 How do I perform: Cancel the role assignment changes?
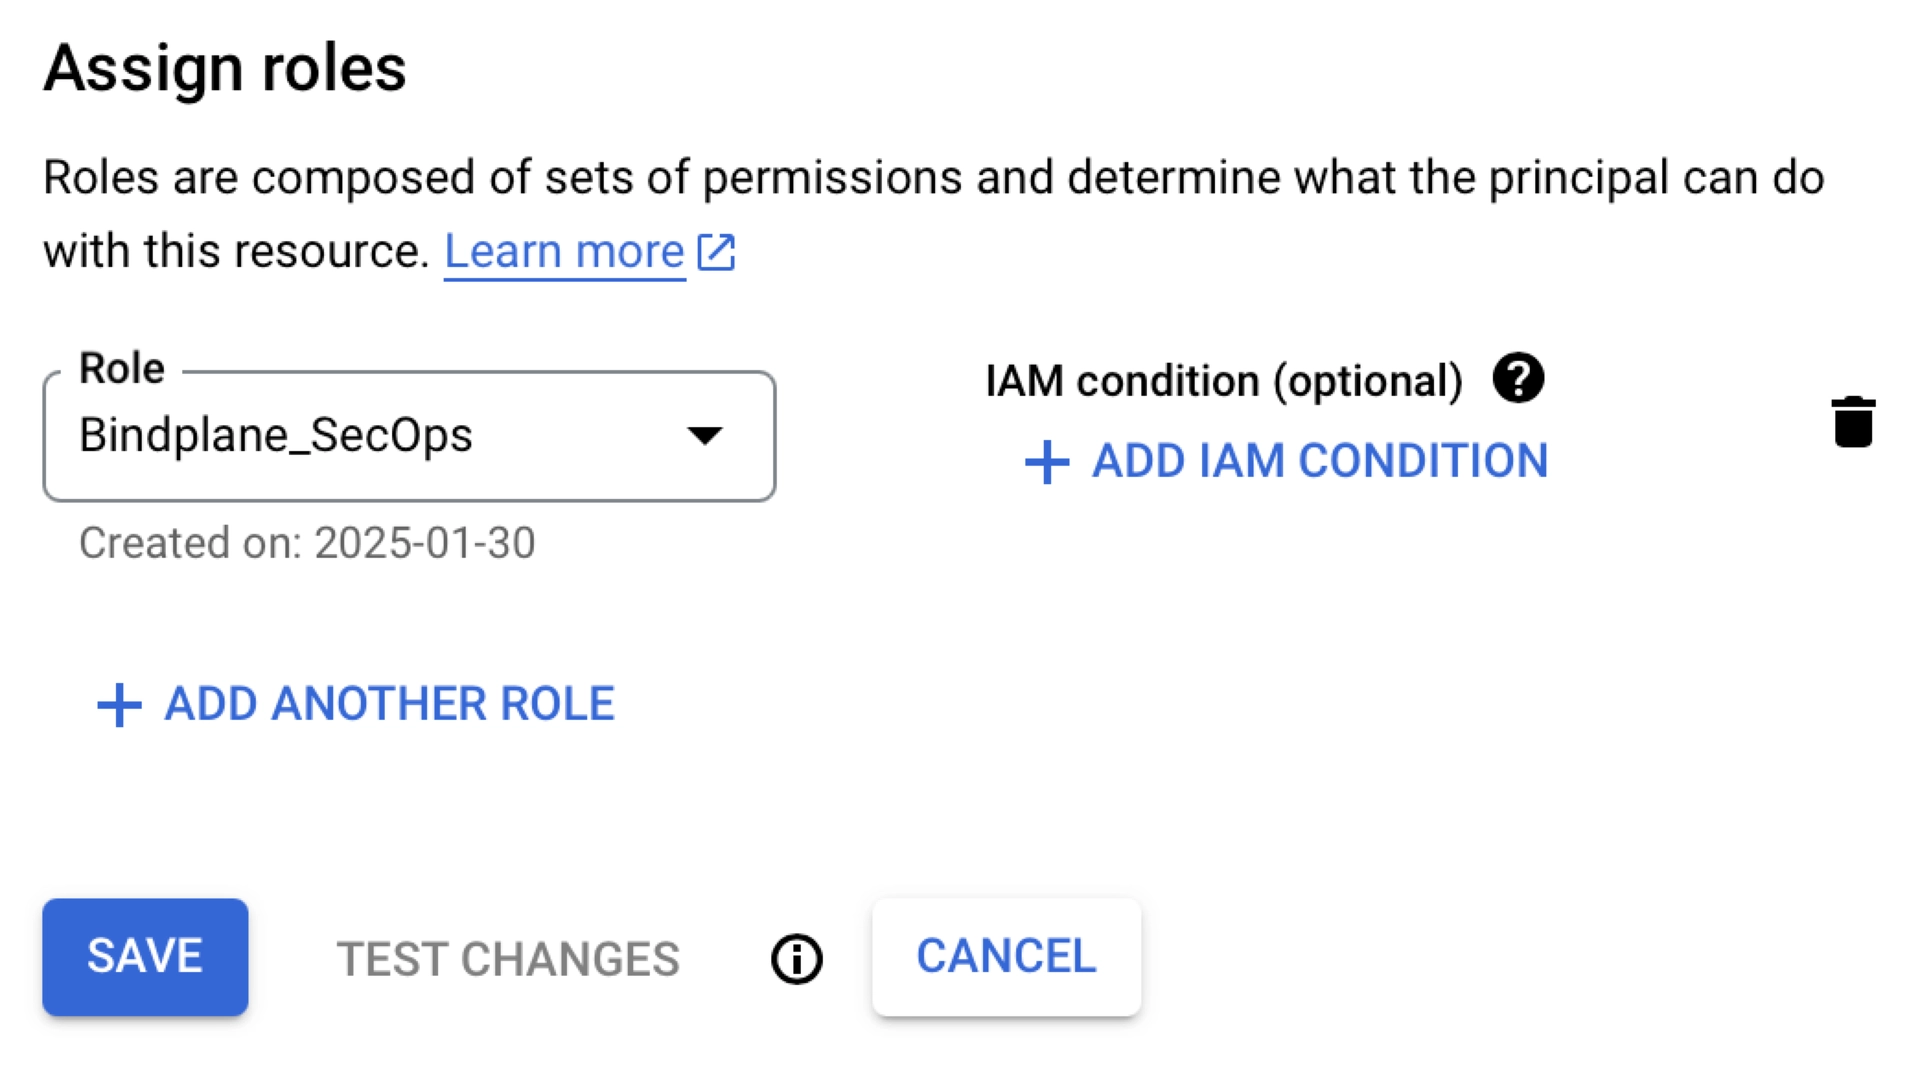1006,957
